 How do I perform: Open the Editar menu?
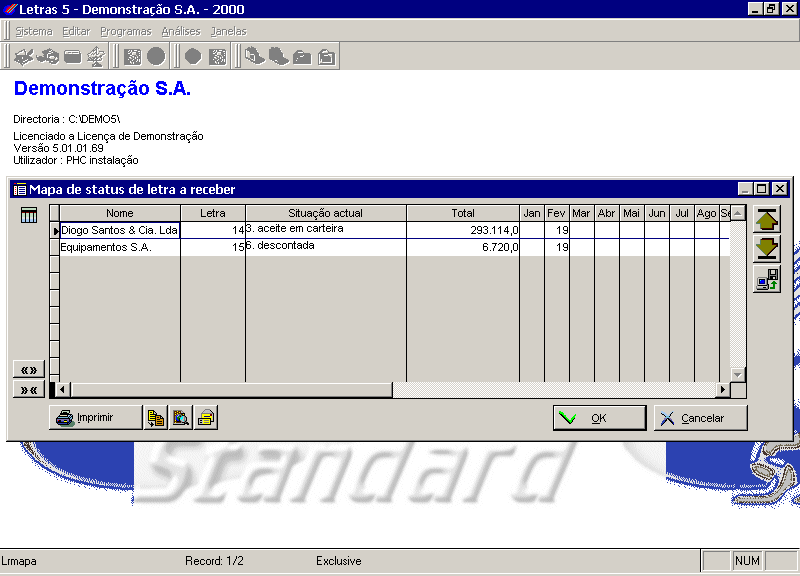[76, 31]
